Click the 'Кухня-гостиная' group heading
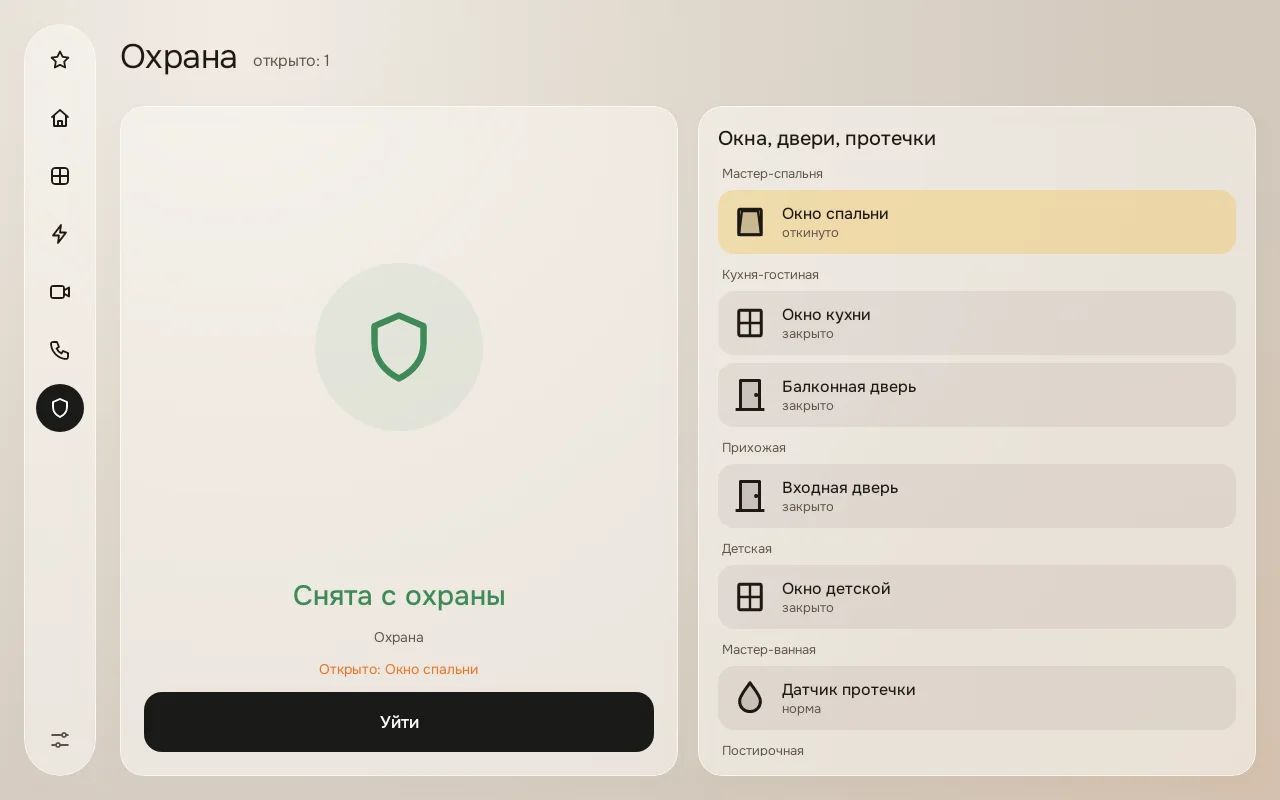The width and height of the screenshot is (1280, 800). pyautogui.click(x=770, y=275)
